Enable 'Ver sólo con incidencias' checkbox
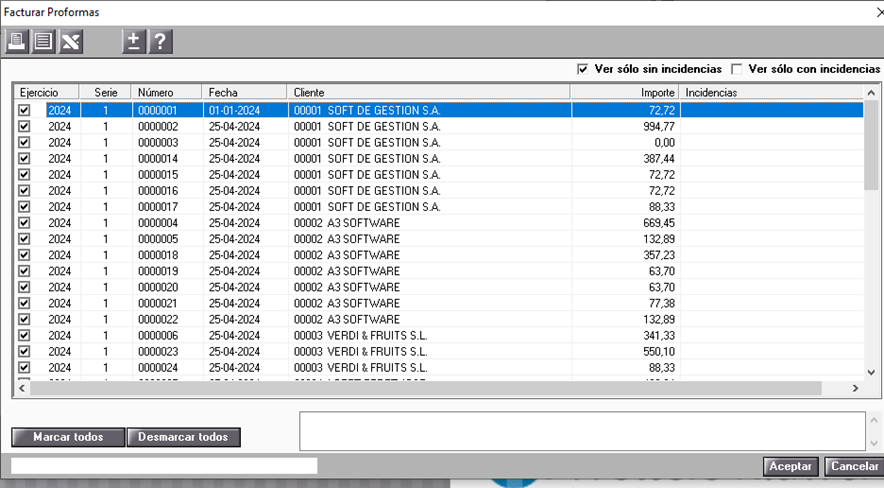884x488 pixels. coord(736,69)
